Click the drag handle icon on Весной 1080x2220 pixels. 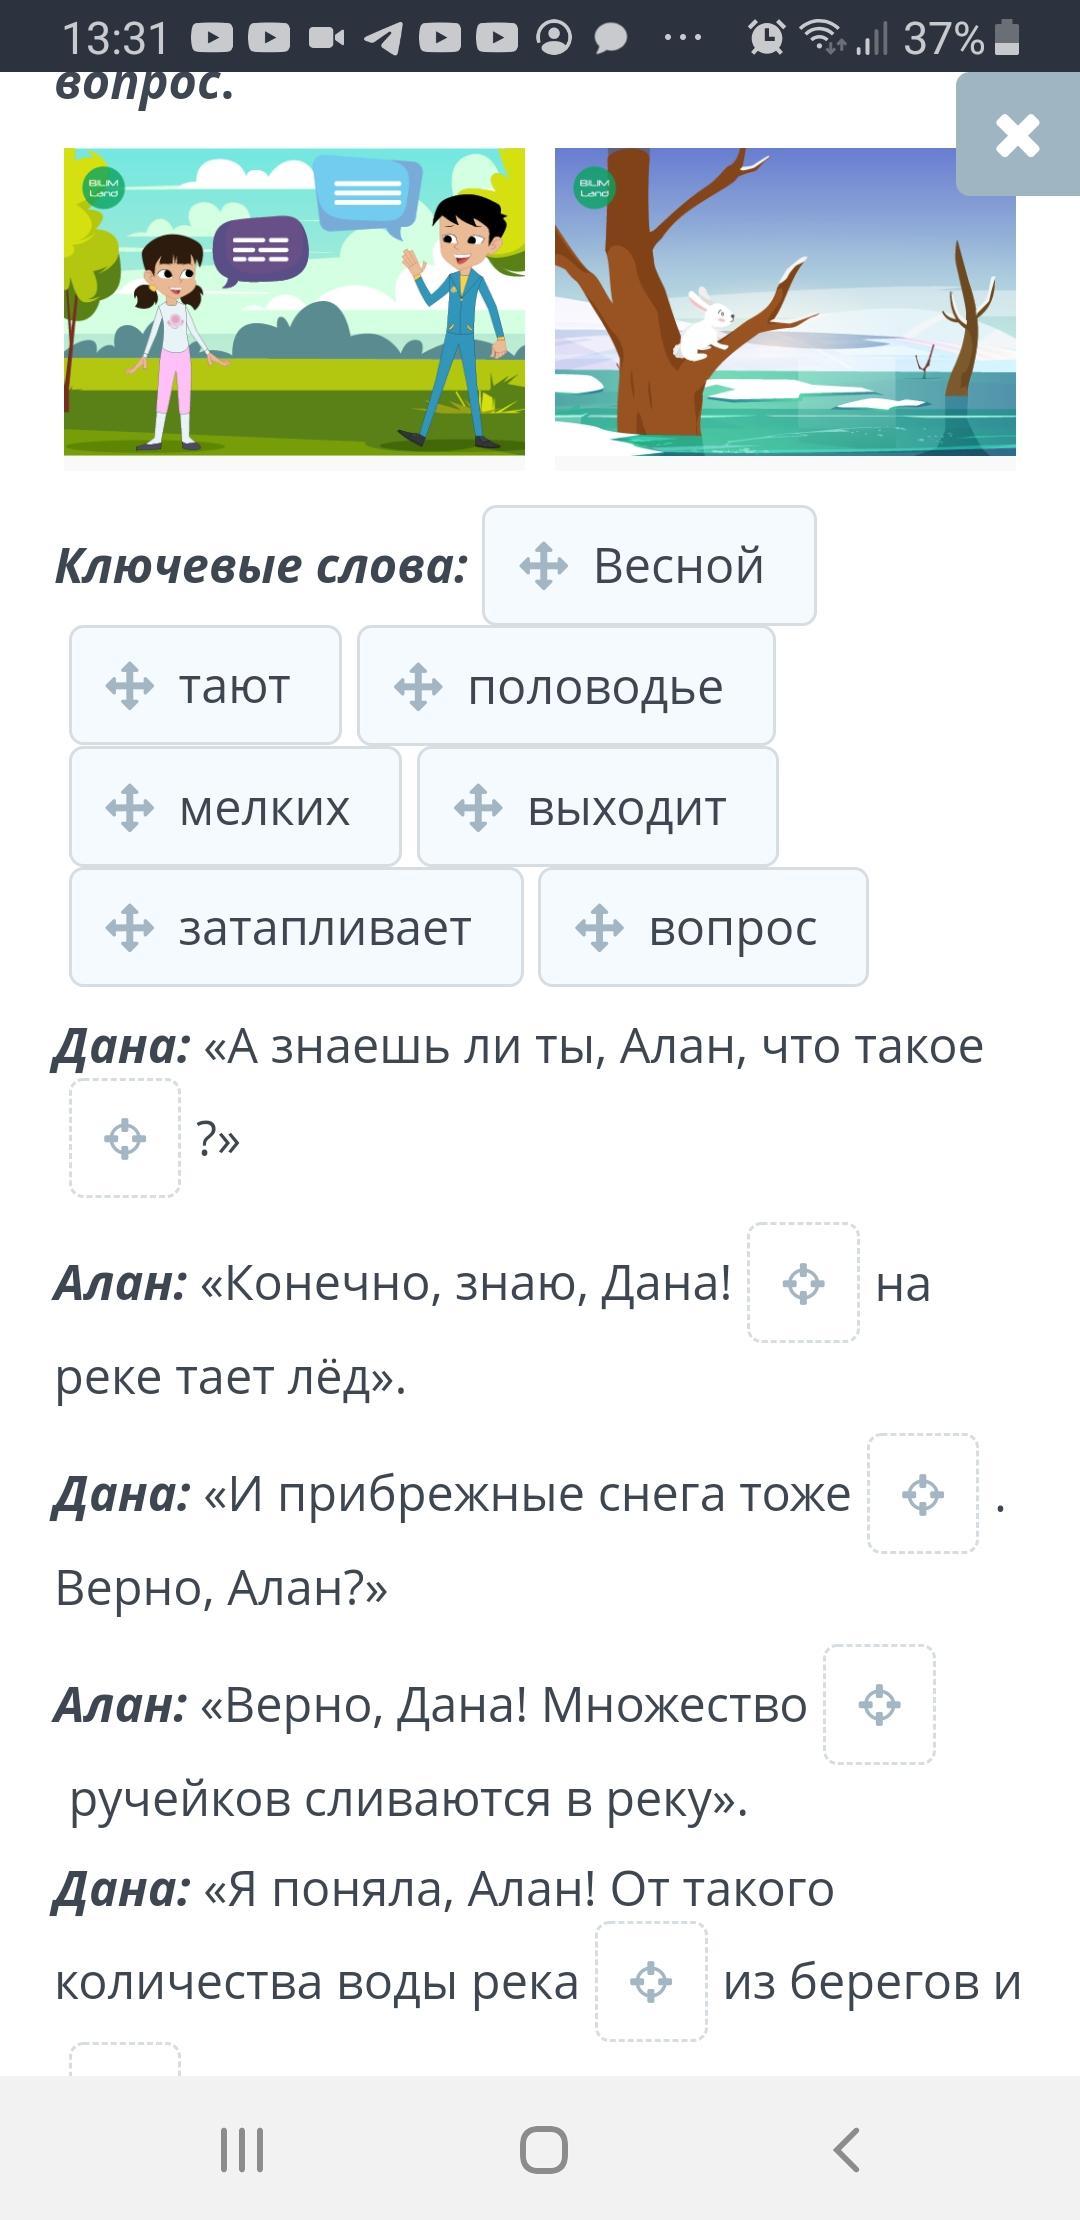pos(544,566)
